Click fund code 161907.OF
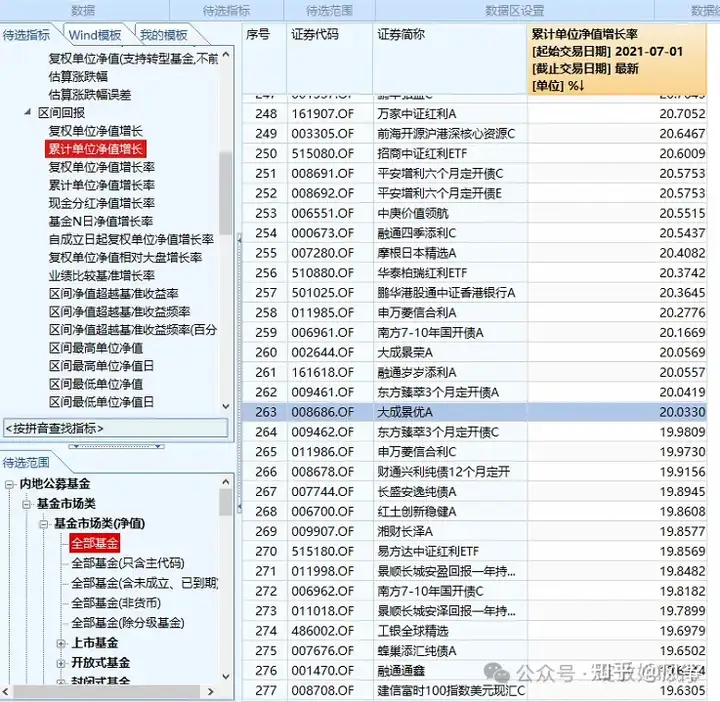Image resolution: width=720 pixels, height=702 pixels. (x=323, y=114)
